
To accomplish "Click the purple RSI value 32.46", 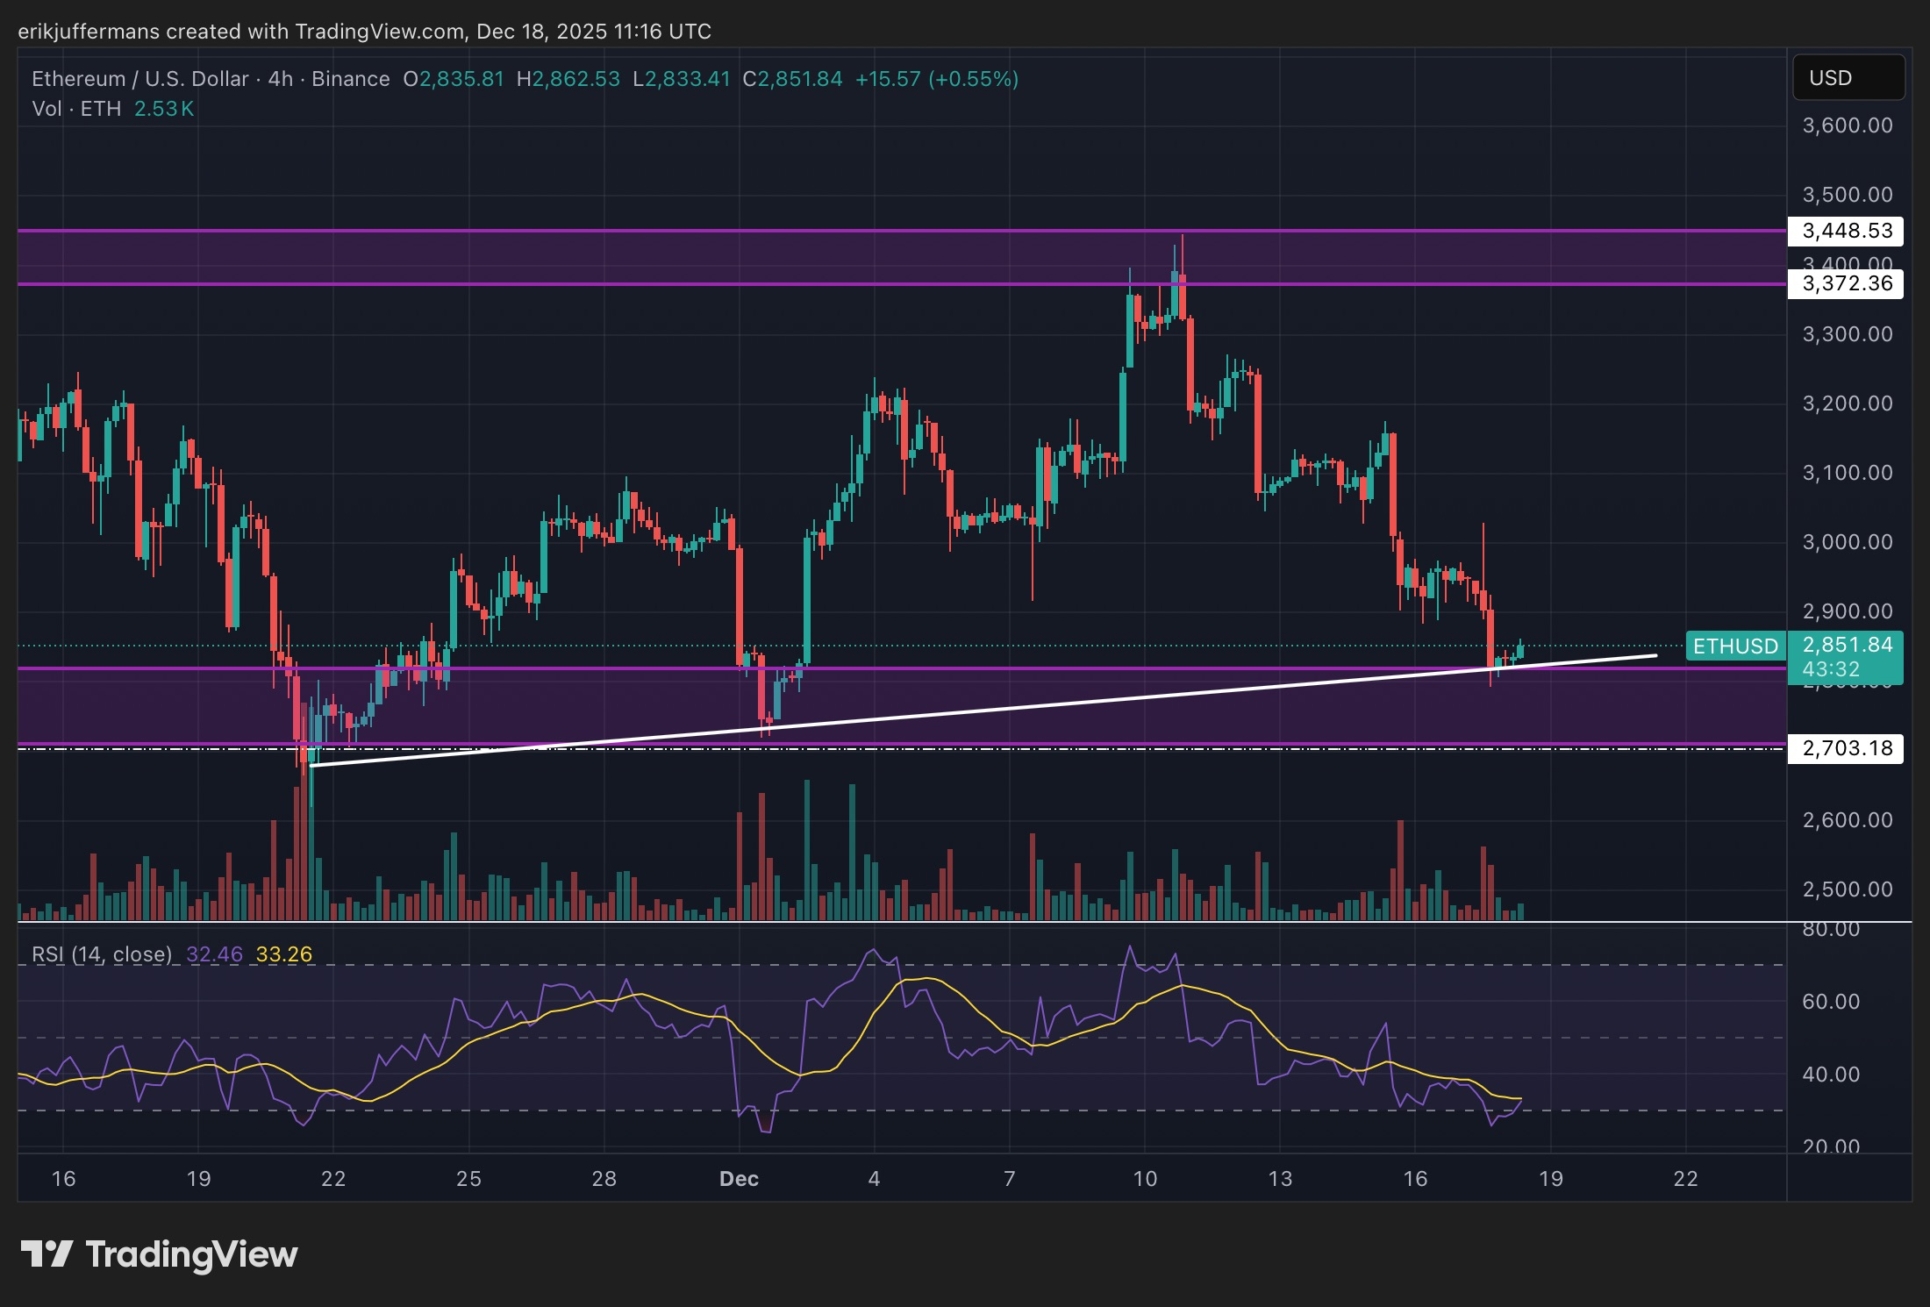I will pyautogui.click(x=214, y=954).
